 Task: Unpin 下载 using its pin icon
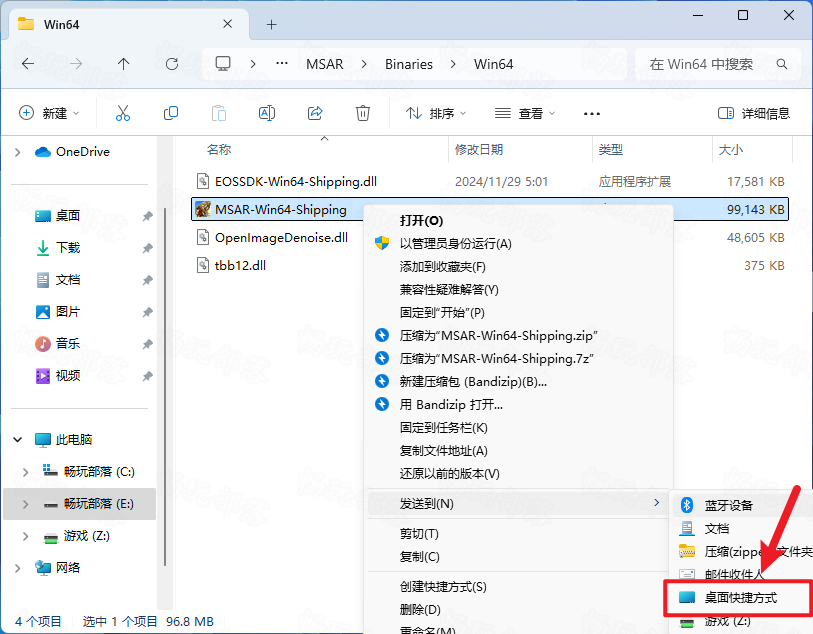(148, 248)
